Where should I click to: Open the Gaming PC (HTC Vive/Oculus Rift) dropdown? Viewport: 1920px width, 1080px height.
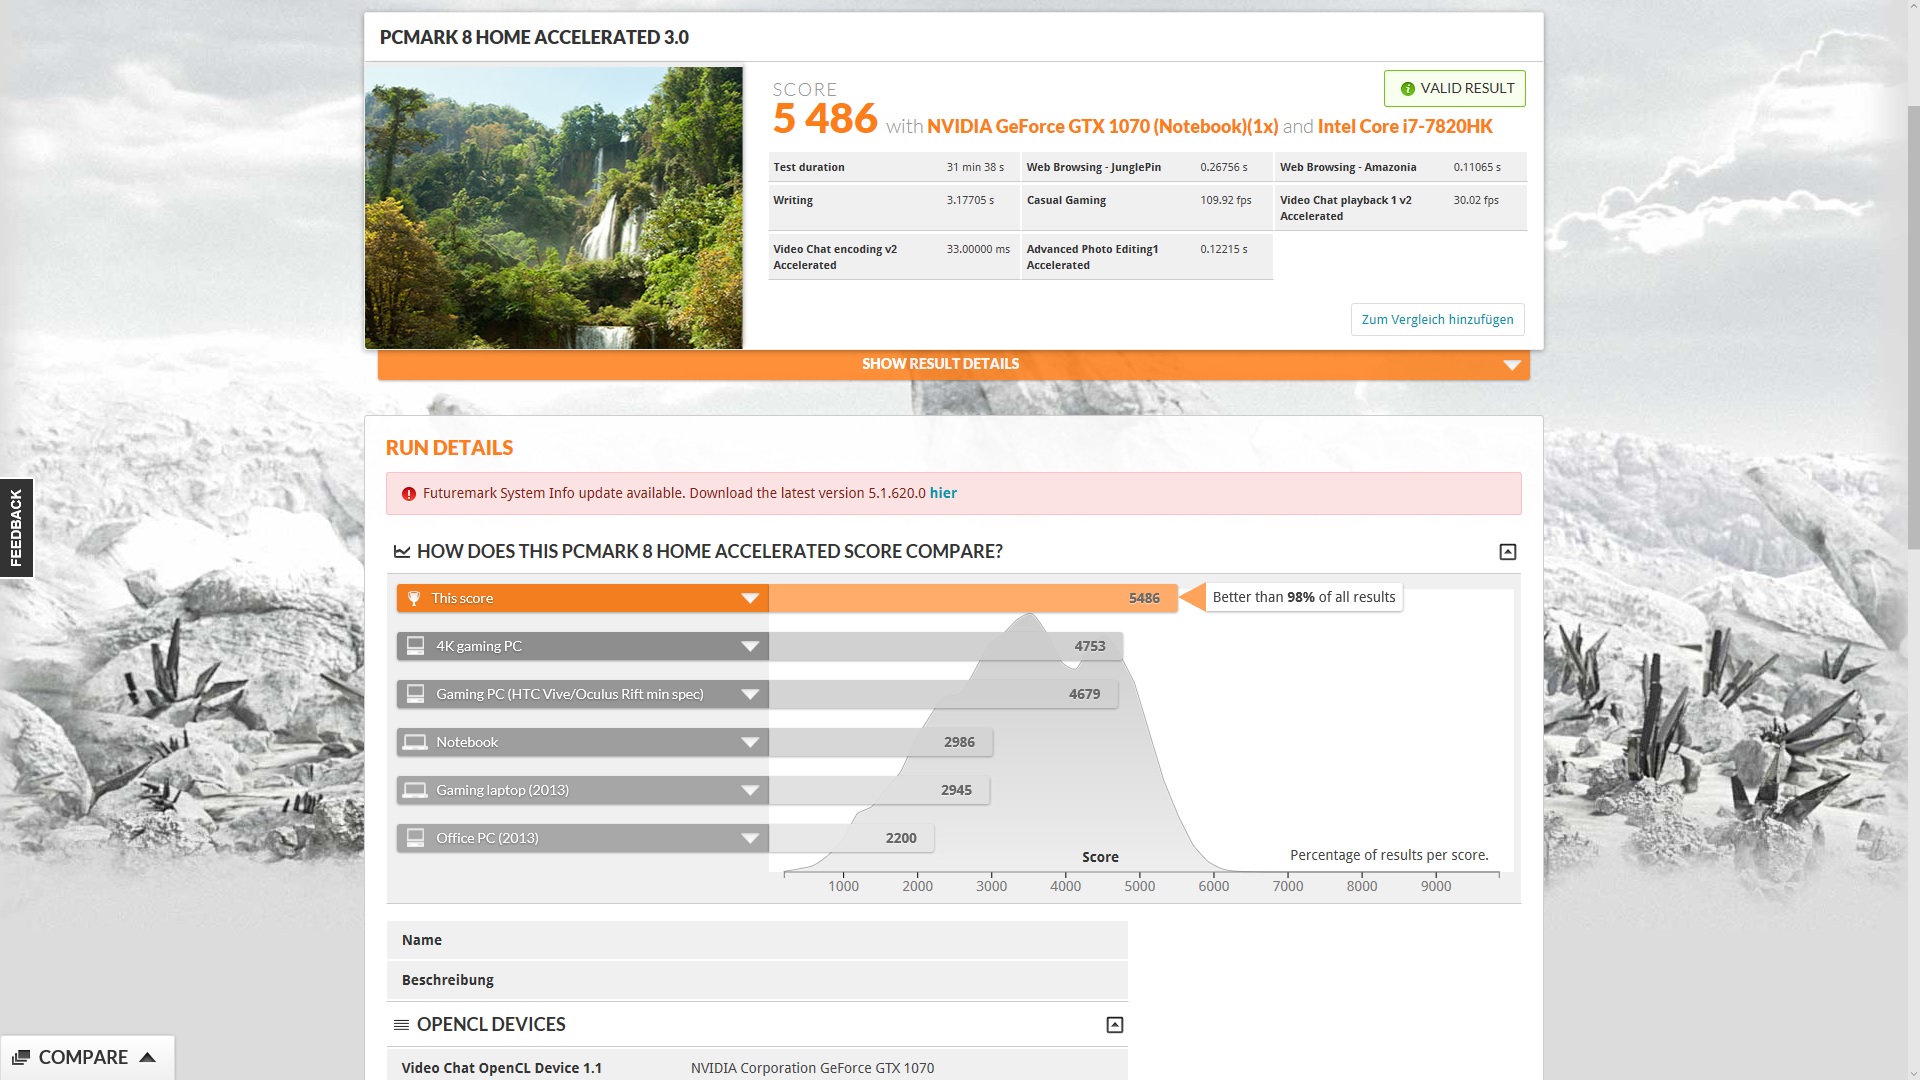click(750, 694)
